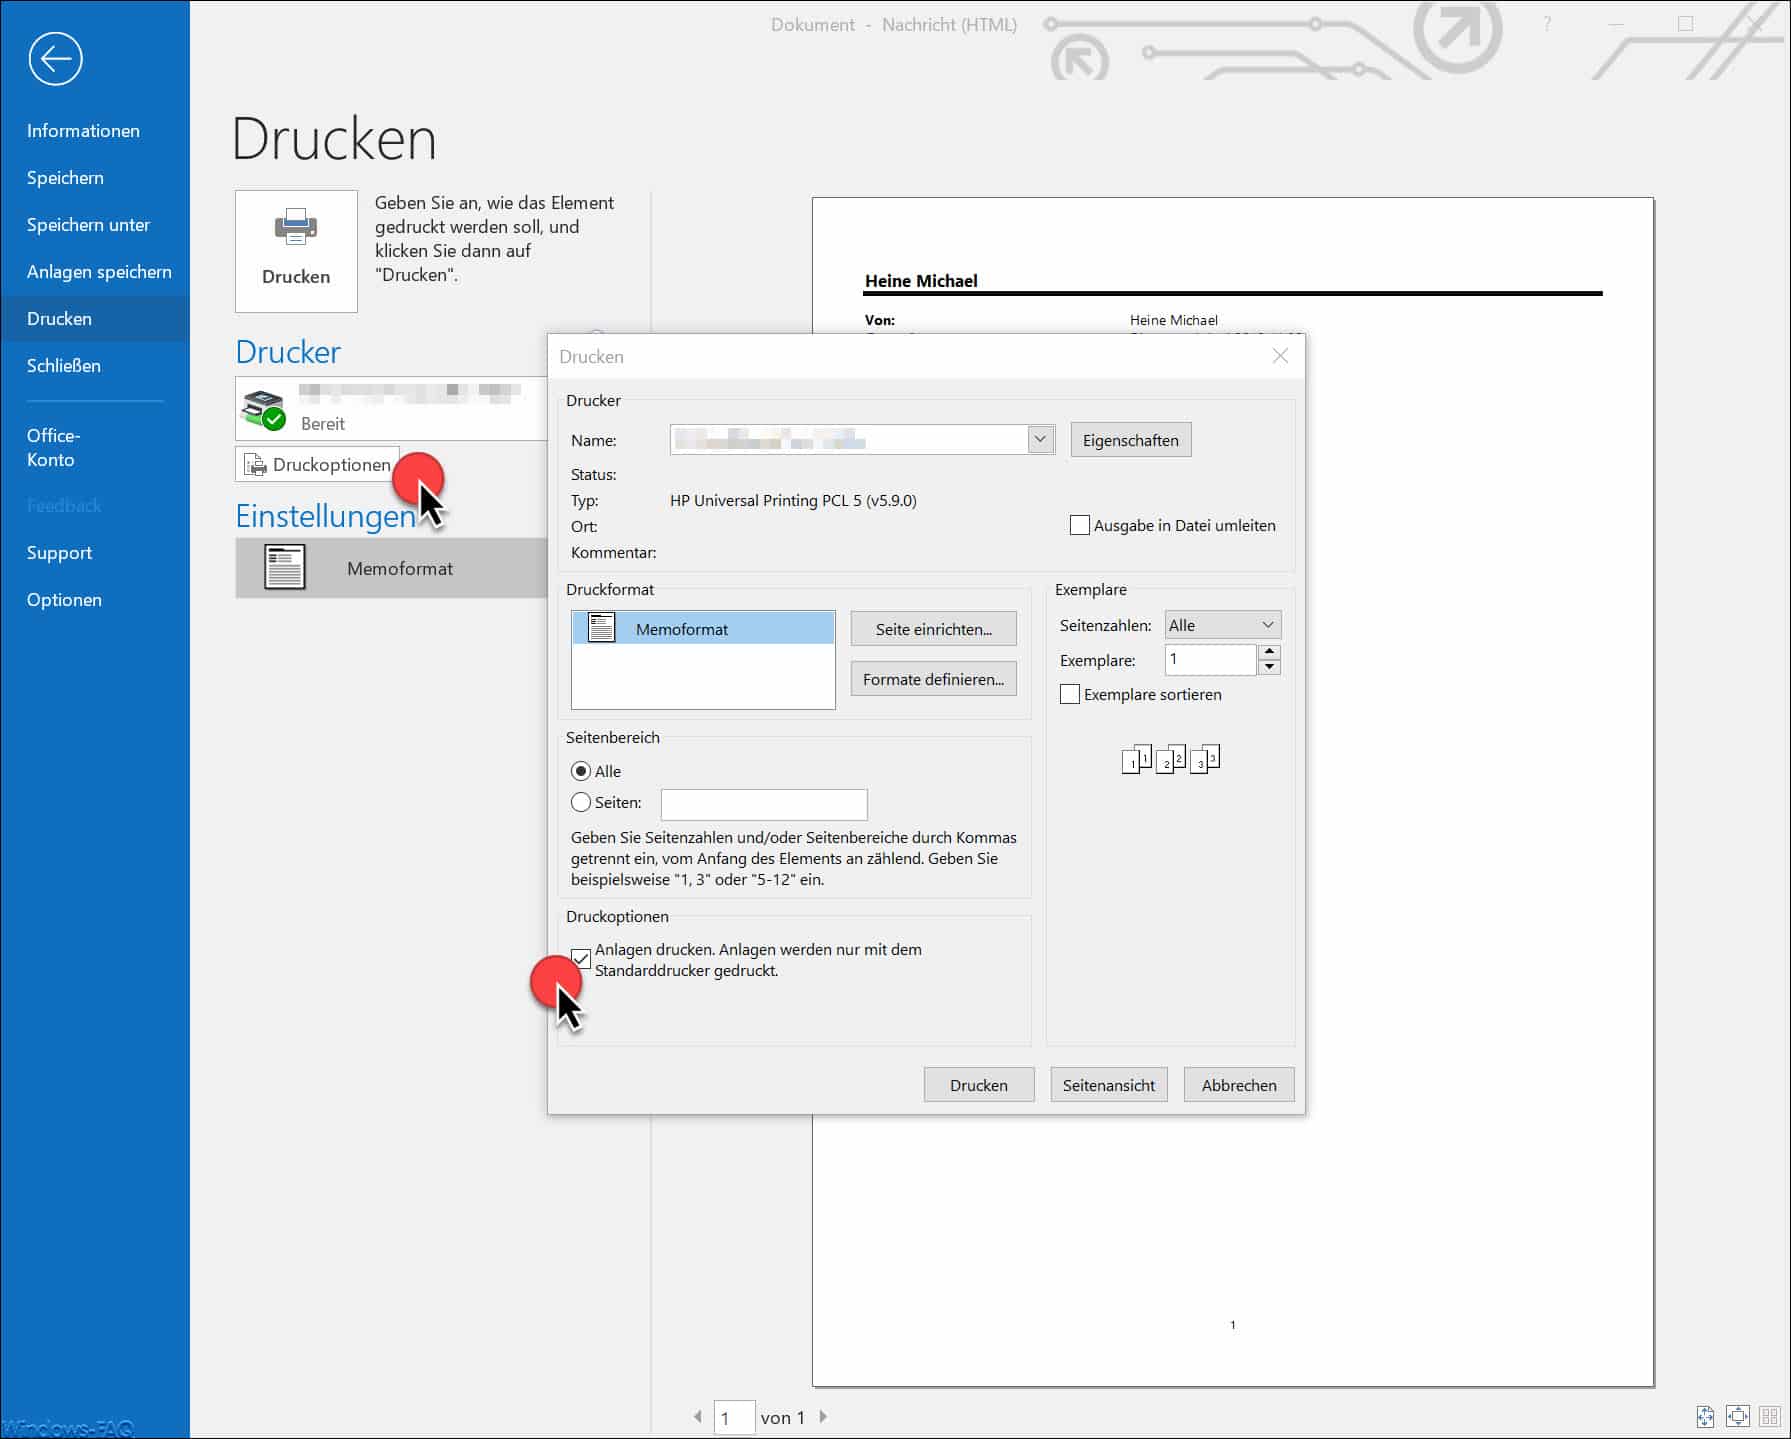Click the Seitenansicht button
This screenshot has height=1439, width=1791.
pyautogui.click(x=1109, y=1085)
